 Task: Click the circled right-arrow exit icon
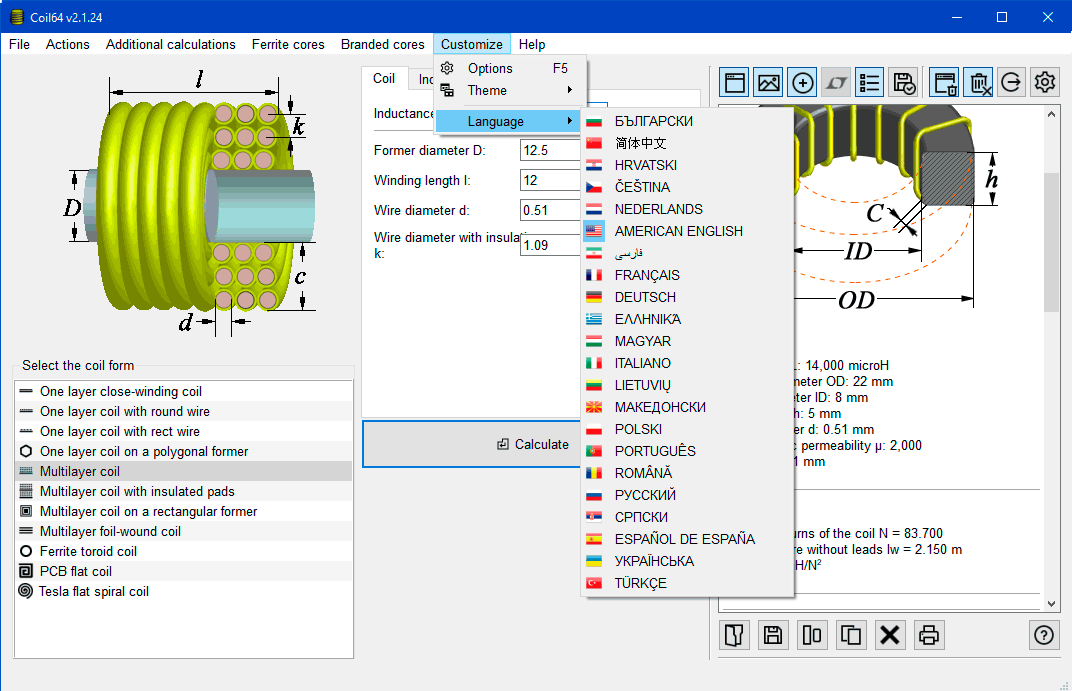[x=1011, y=83]
